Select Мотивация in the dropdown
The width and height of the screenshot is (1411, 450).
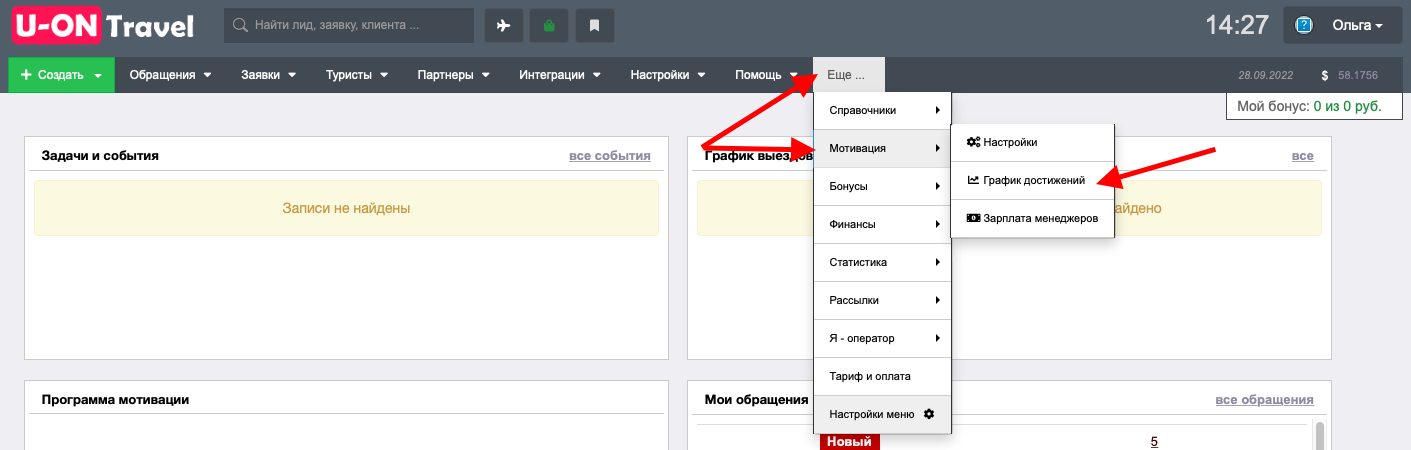(882, 148)
